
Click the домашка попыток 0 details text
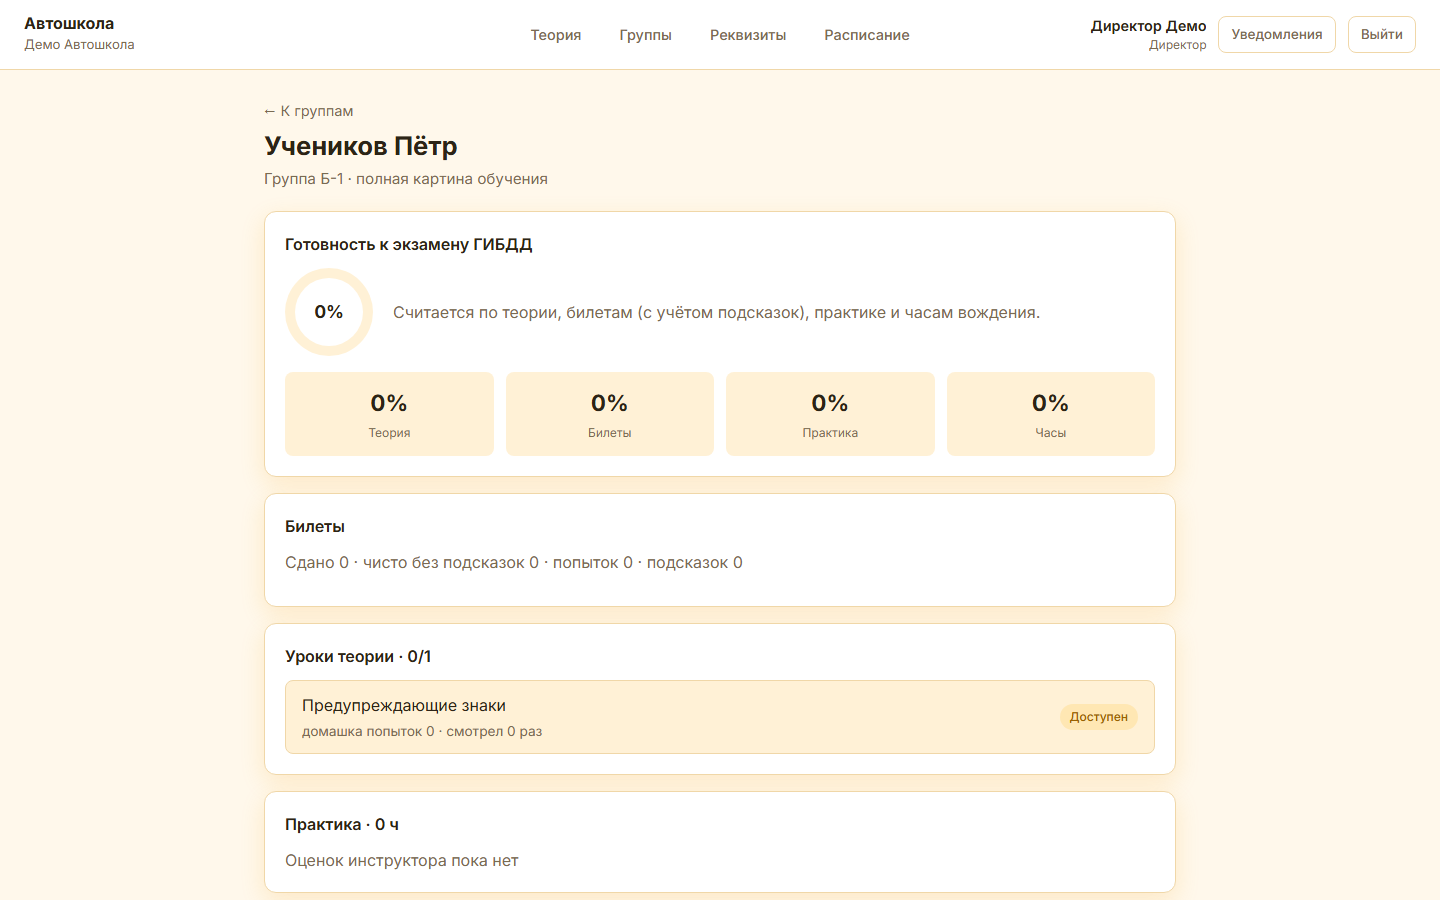[422, 731]
